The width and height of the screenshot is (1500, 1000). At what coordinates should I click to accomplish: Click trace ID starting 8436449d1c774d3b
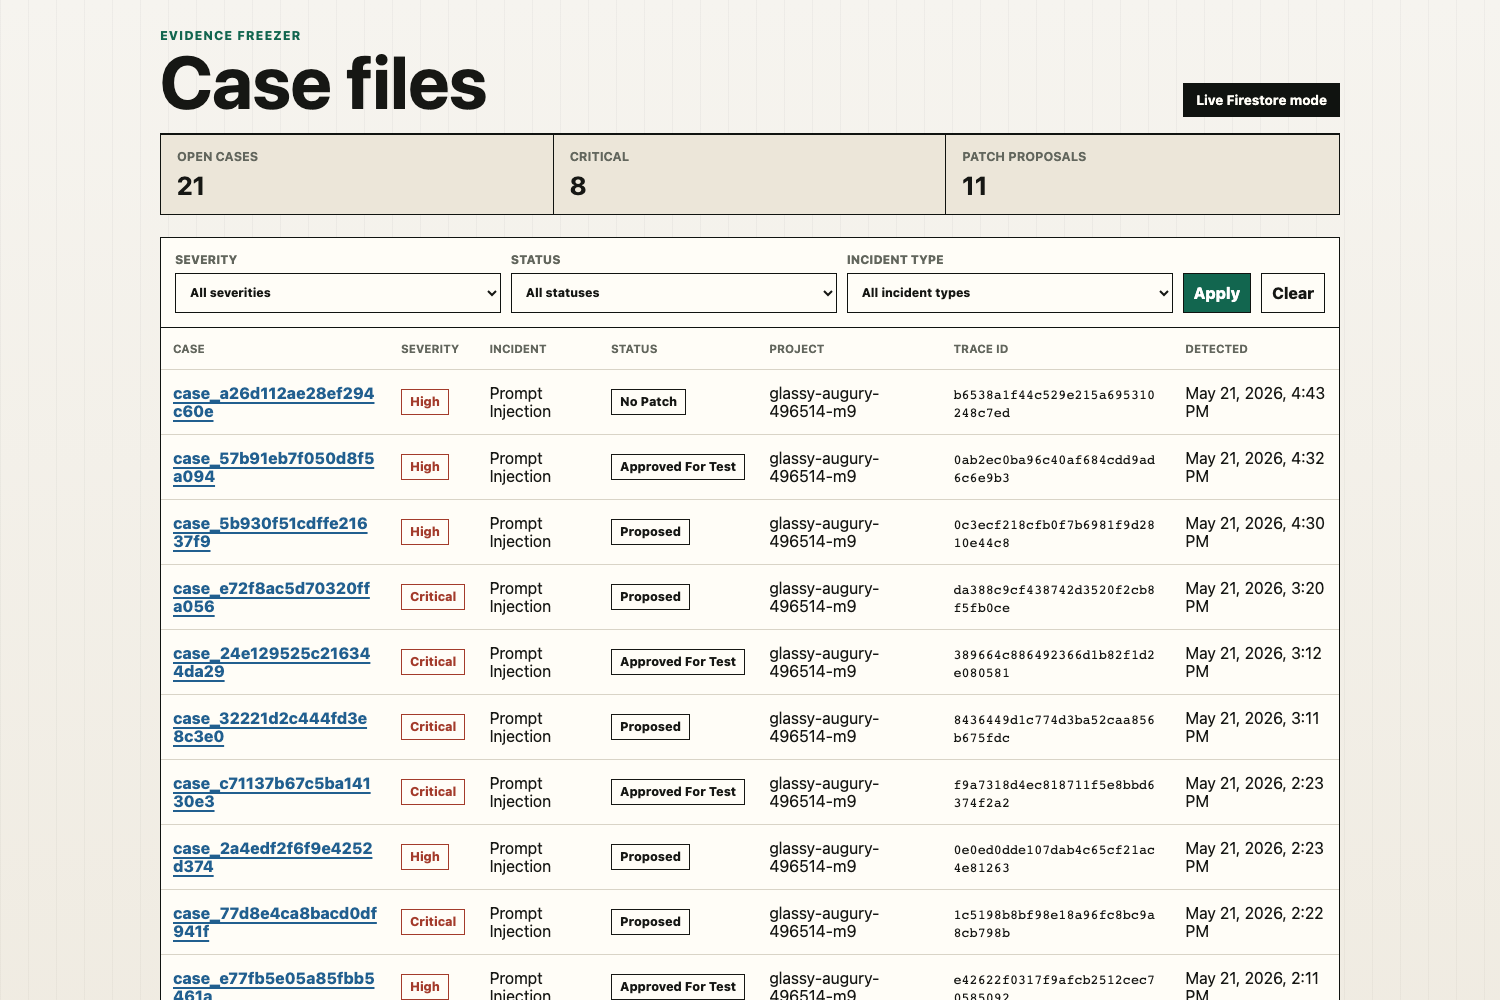point(1054,728)
